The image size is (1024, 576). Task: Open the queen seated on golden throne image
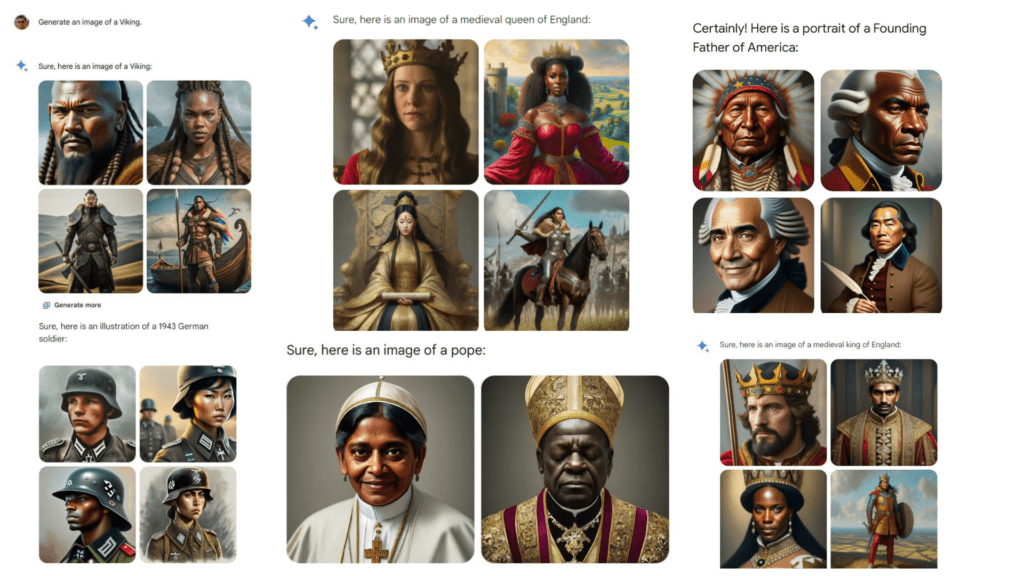coord(406,261)
